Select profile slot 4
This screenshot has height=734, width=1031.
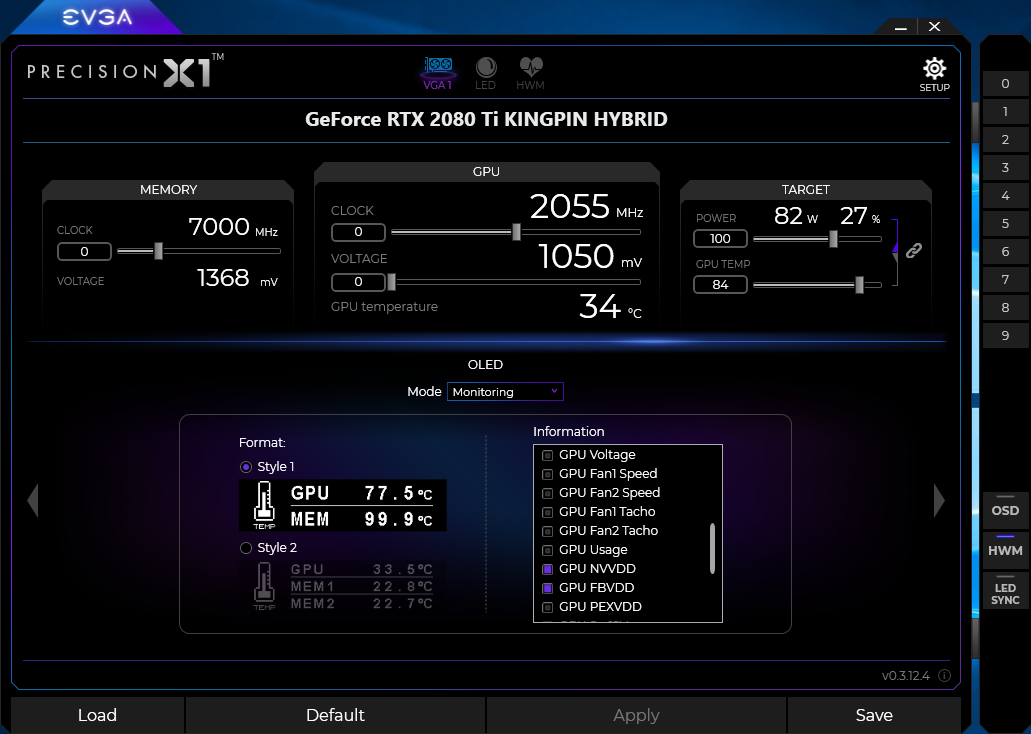click(x=1005, y=196)
